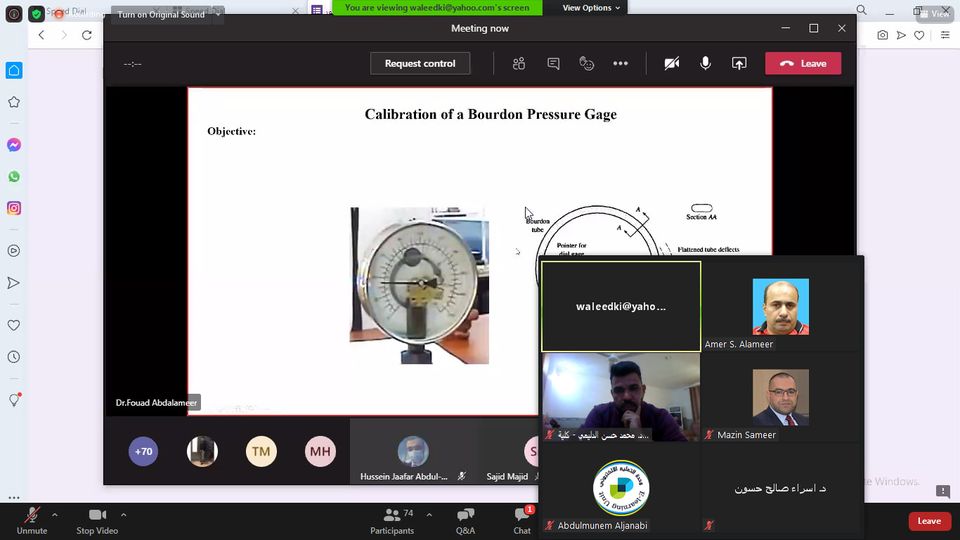Open Teams more actions ellipsis menu
Image resolution: width=960 pixels, height=540 pixels.
pyautogui.click(x=620, y=63)
